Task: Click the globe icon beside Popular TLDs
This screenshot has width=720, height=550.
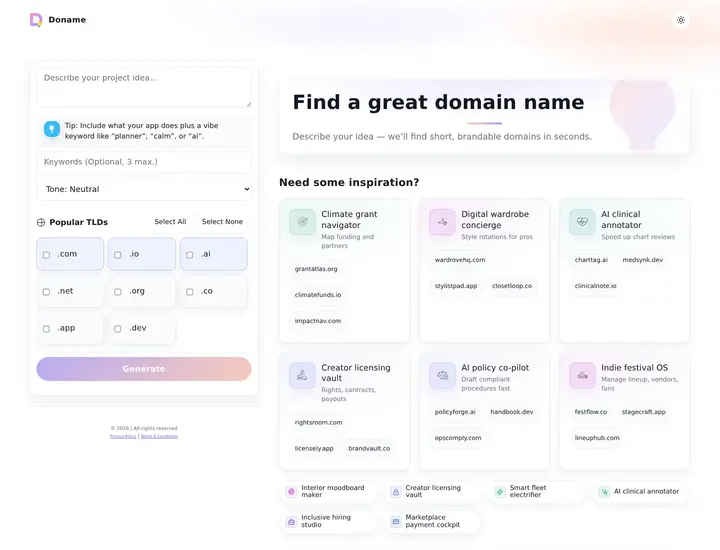Action: point(41,222)
